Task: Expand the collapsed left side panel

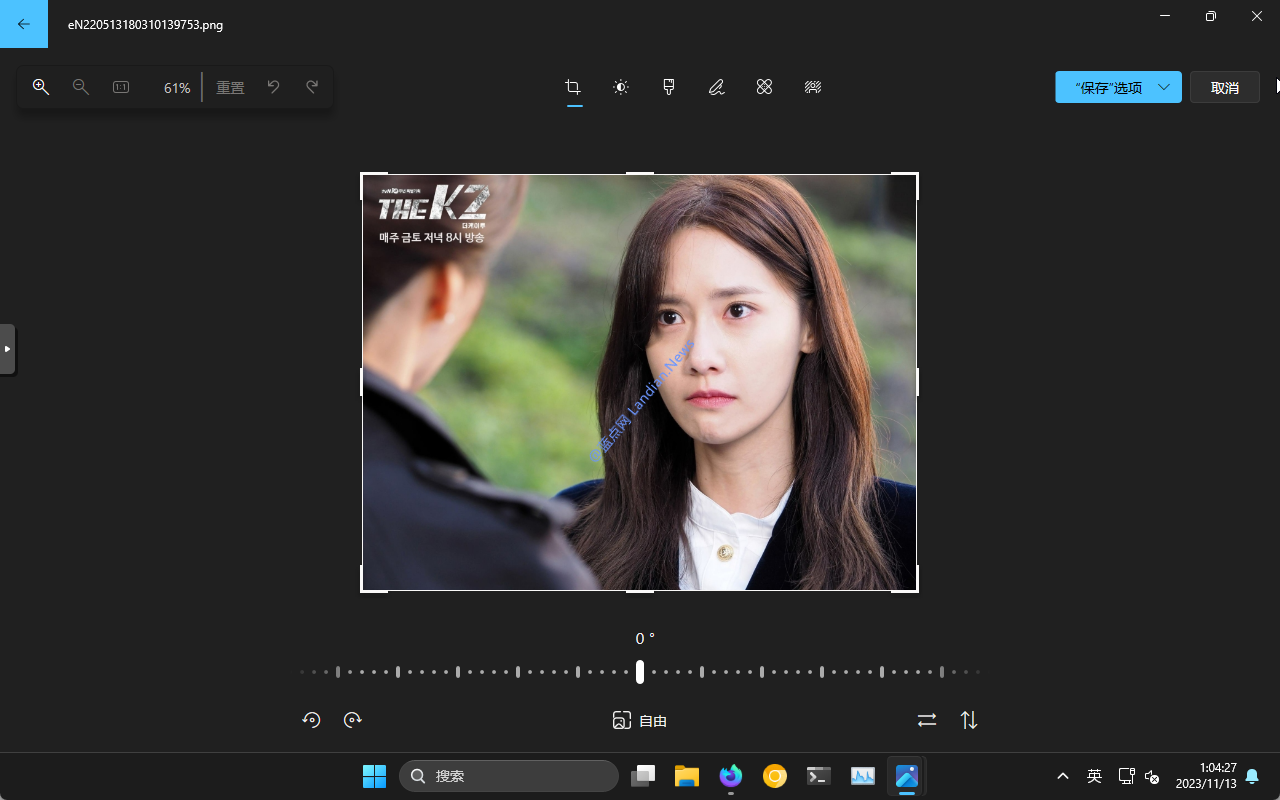Action: 7,349
